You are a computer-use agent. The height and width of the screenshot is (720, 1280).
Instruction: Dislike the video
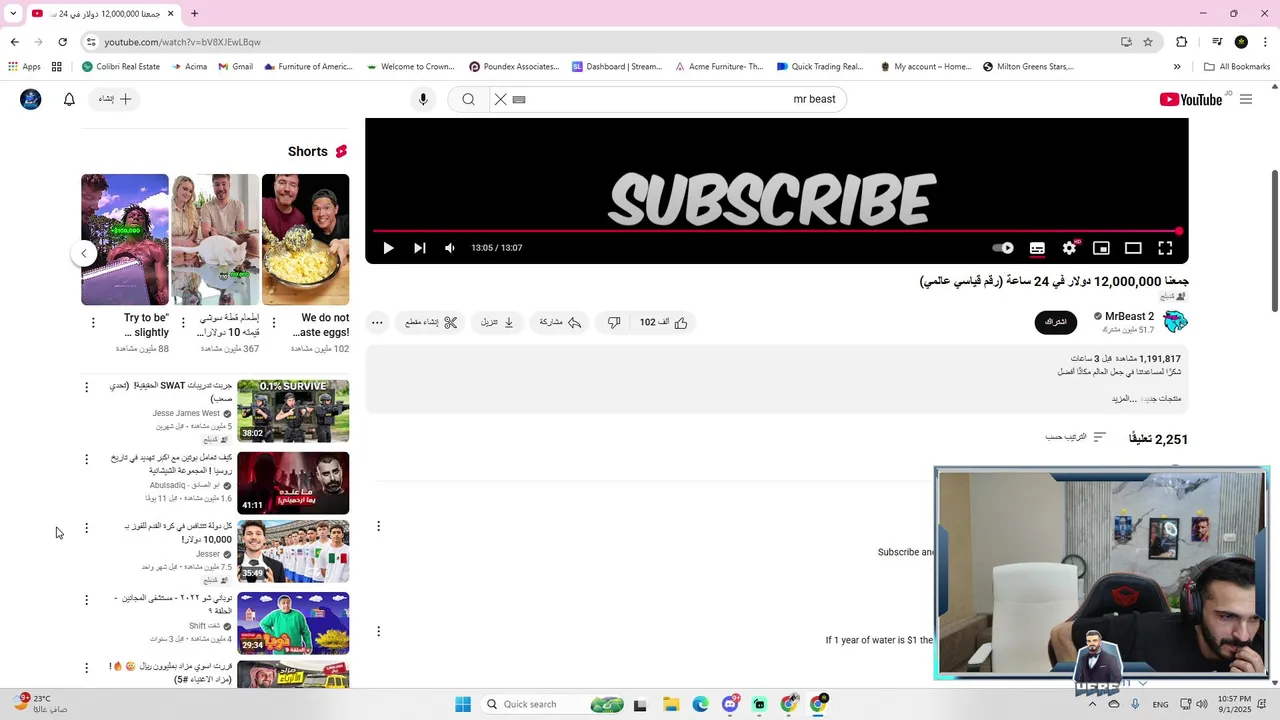pos(614,322)
